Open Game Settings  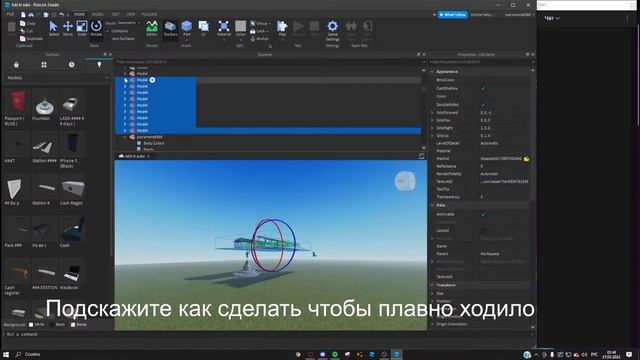coord(333,31)
